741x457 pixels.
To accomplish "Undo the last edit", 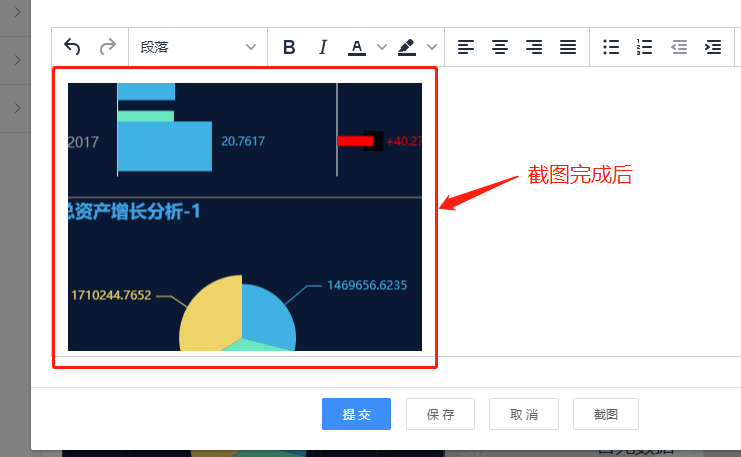I will click(72, 47).
